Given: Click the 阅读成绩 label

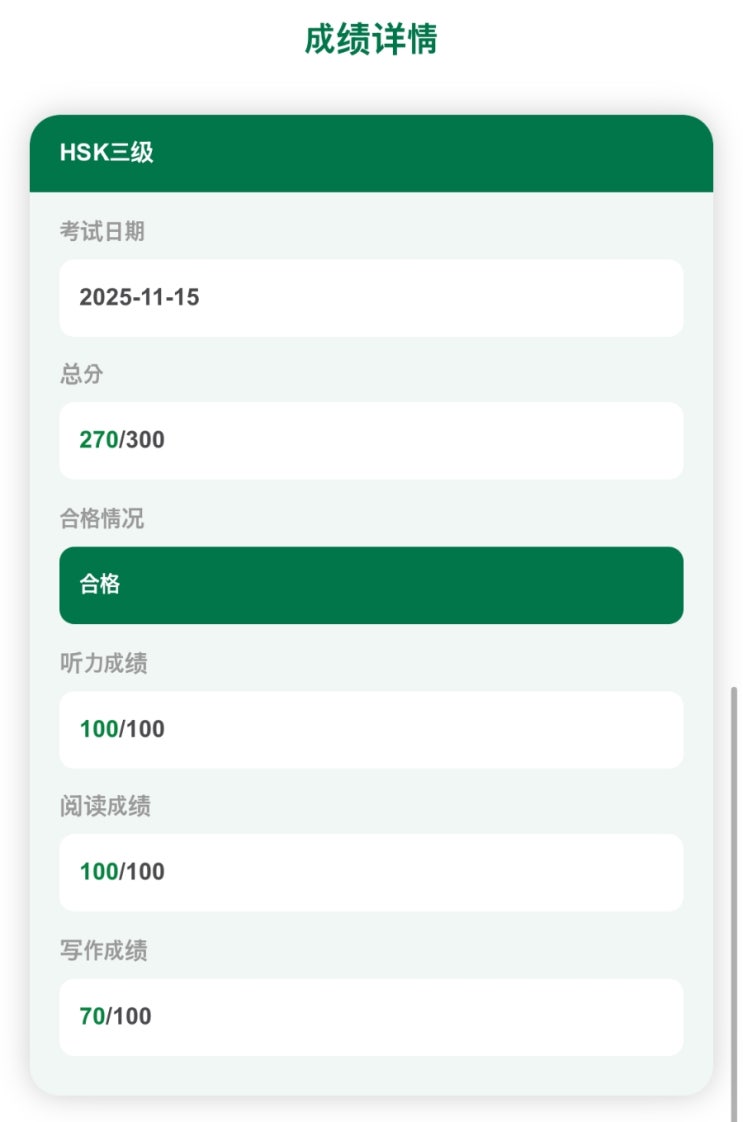Looking at the screenshot, I should [x=105, y=806].
